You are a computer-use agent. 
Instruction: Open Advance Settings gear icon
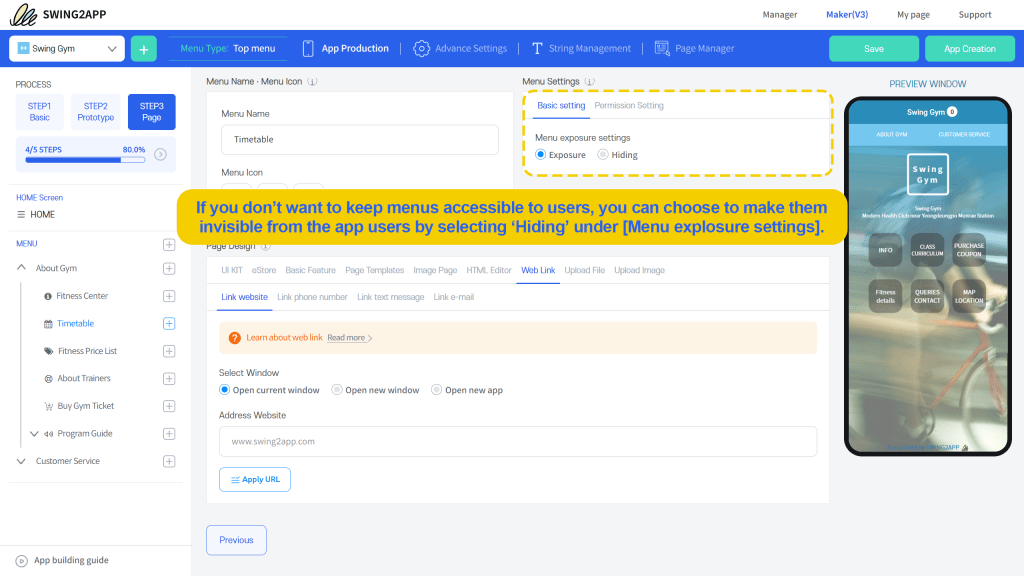tap(421, 48)
